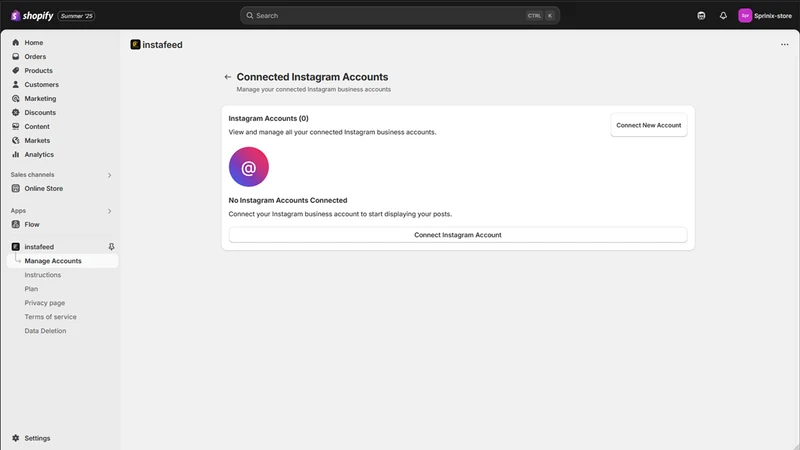Open the Sprinix-store account menu
Viewport: 800px width, 450px height.
[x=765, y=16]
